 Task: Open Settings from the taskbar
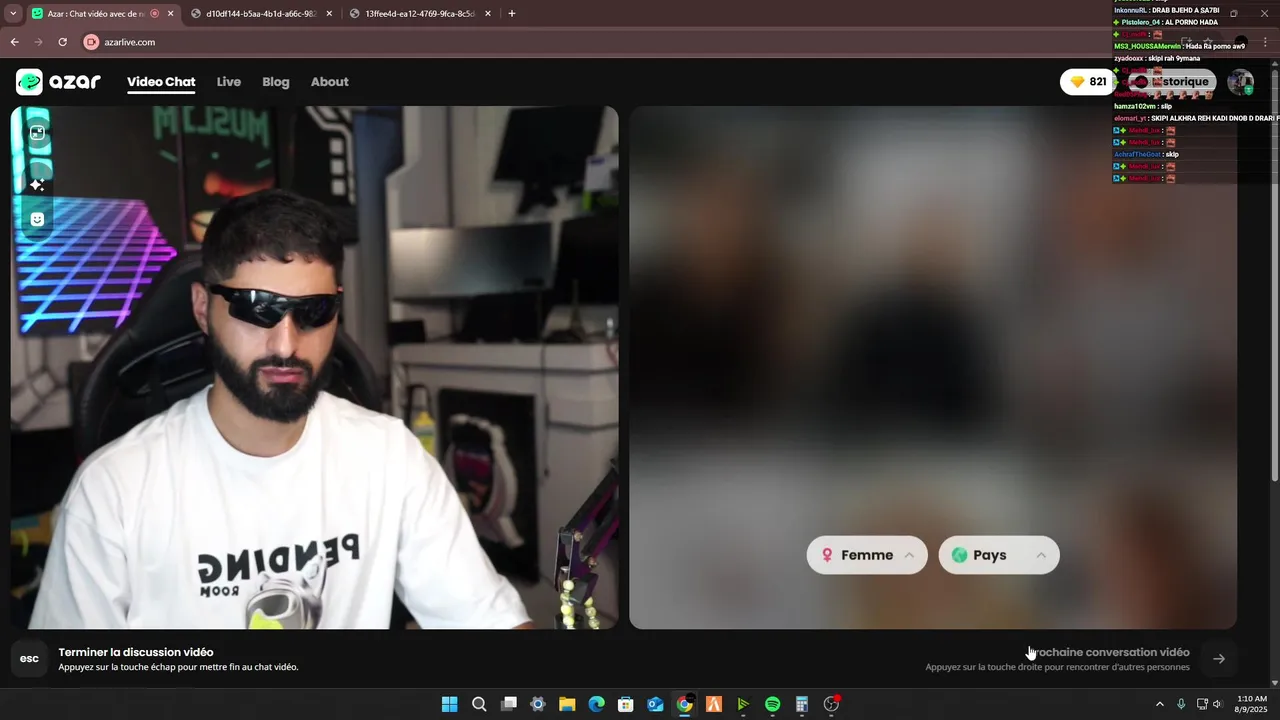click(538, 704)
